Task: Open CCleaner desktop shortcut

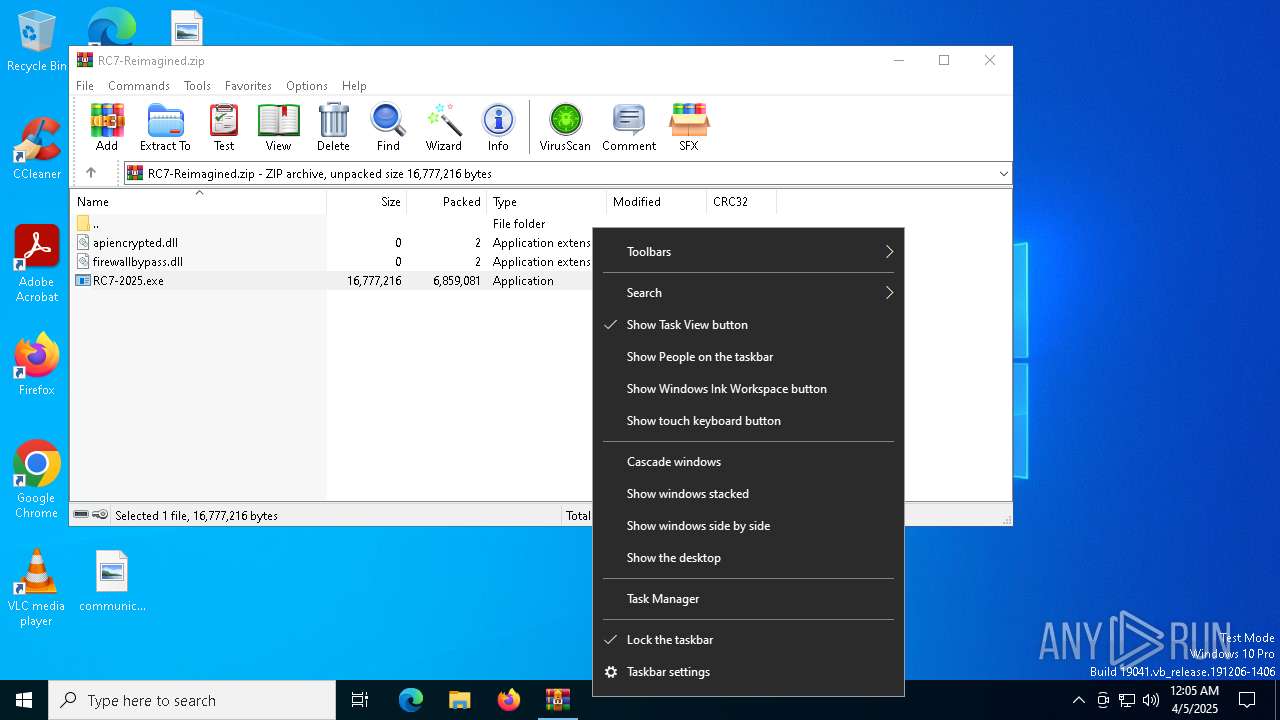Action: pyautogui.click(x=36, y=148)
